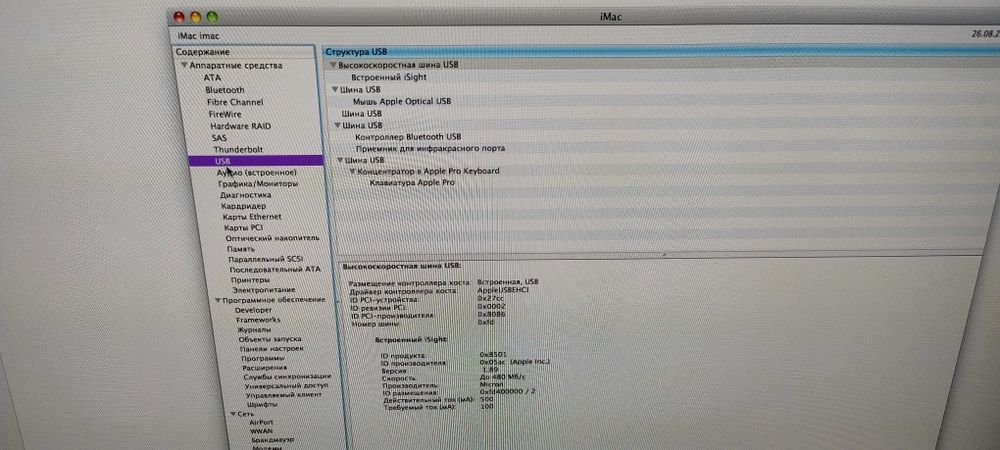Viewport: 1000px width, 450px height.
Task: Select Hardware RAID entry
Action: click(240, 126)
